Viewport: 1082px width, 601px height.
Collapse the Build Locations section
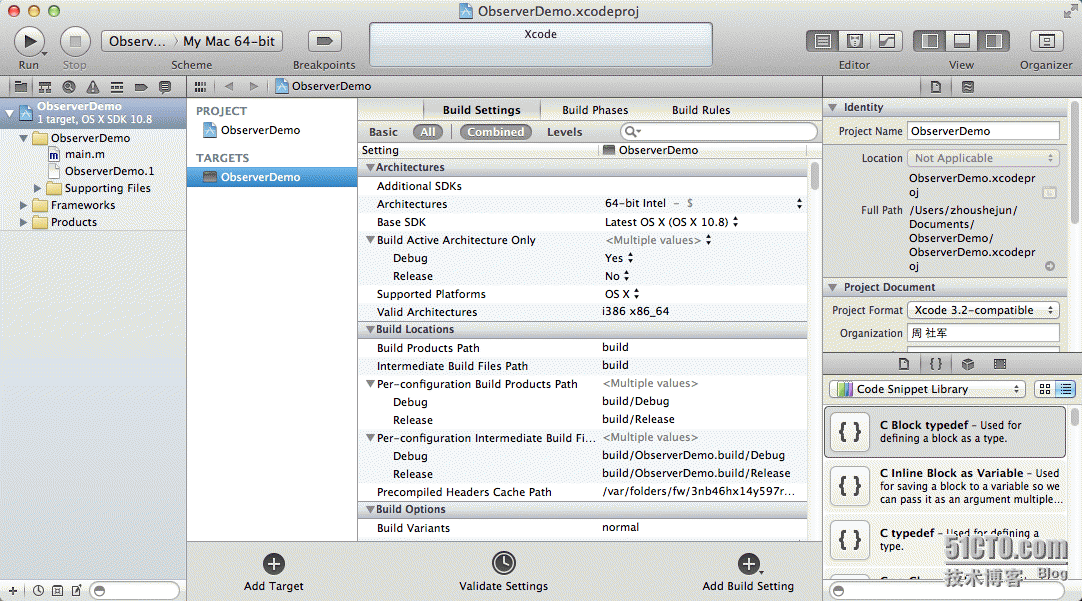pos(371,330)
